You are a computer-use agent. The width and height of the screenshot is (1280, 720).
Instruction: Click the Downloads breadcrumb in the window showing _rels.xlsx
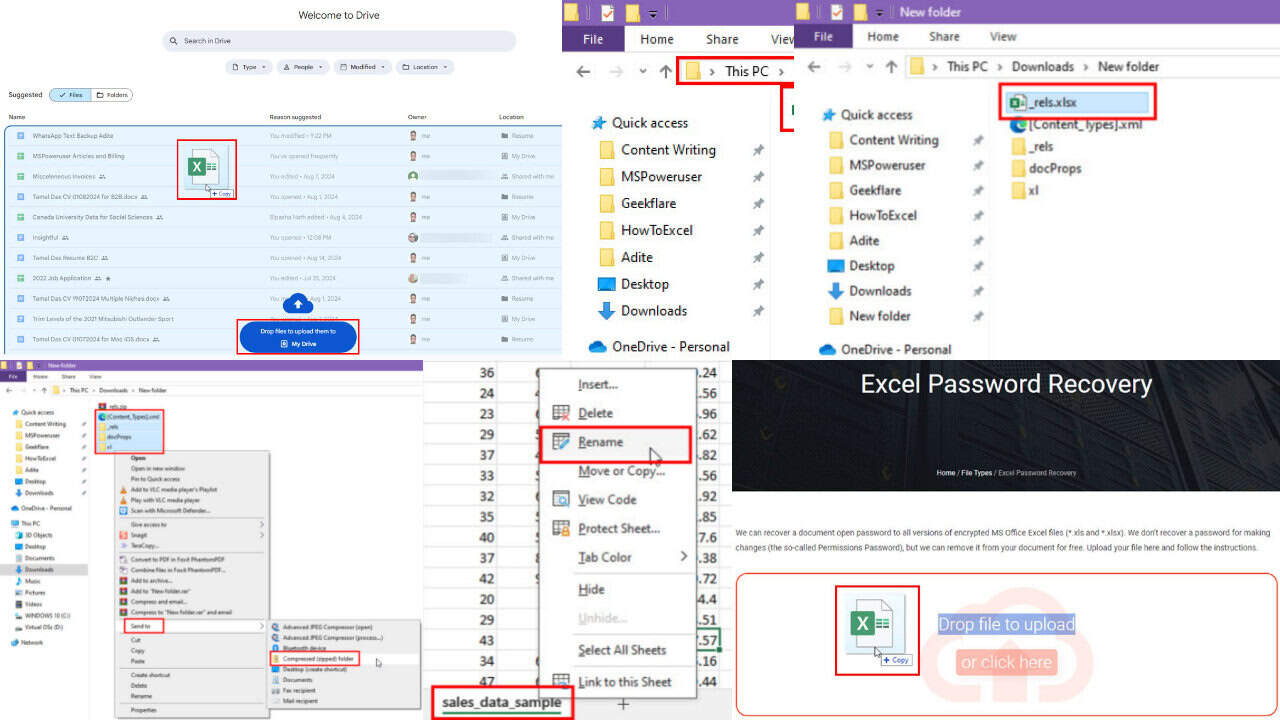tap(1042, 66)
